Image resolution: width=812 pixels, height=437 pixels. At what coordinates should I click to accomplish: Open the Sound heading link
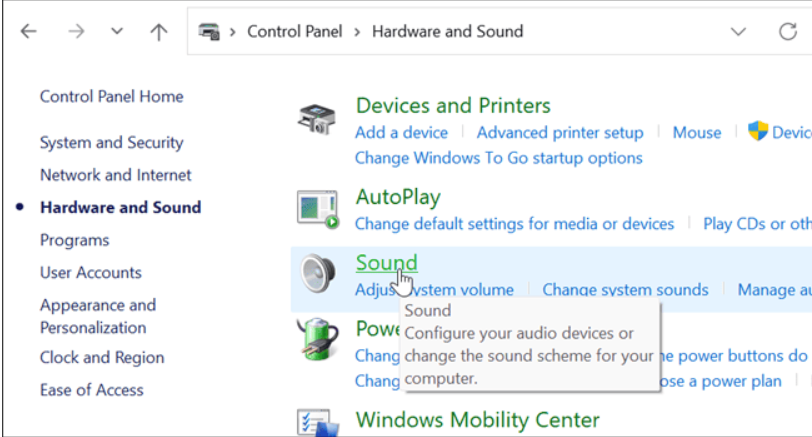click(x=386, y=263)
